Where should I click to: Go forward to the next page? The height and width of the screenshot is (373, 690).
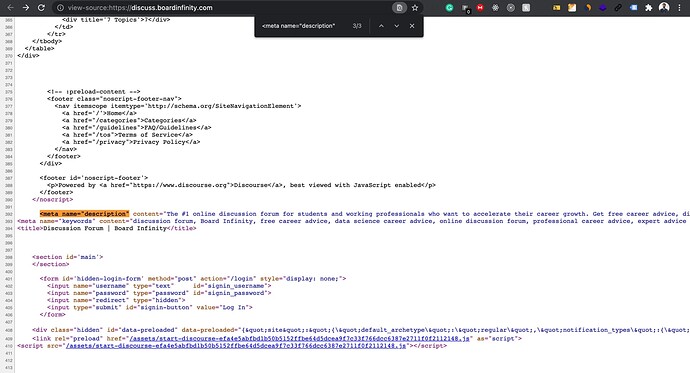point(26,7)
